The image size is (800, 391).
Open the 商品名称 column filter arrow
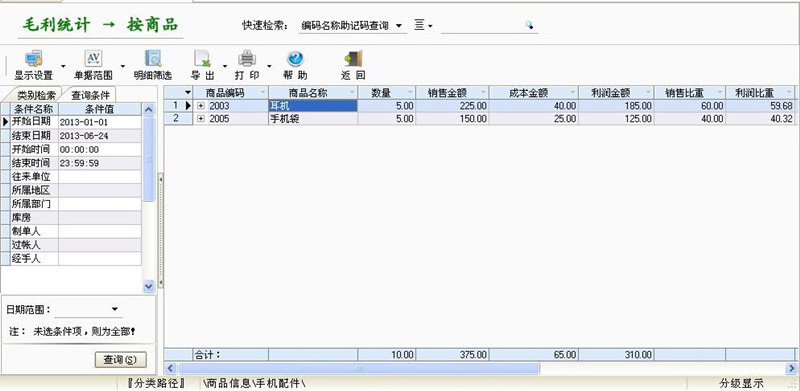pos(352,92)
